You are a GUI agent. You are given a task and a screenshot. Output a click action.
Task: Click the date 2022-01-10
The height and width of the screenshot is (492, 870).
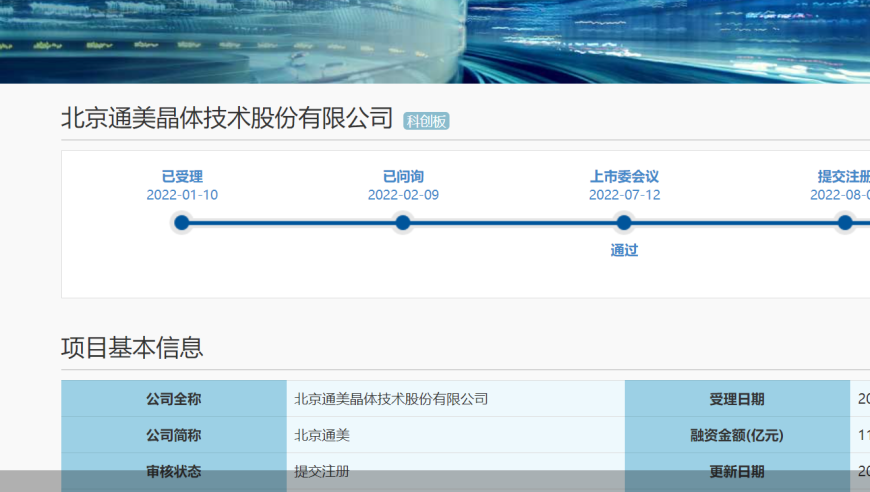click(182, 195)
